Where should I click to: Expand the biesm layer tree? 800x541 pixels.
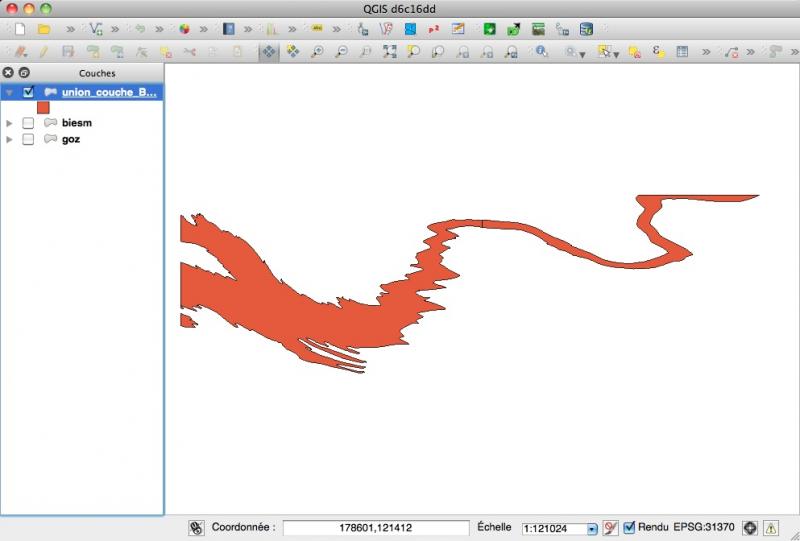pyautogui.click(x=10, y=123)
